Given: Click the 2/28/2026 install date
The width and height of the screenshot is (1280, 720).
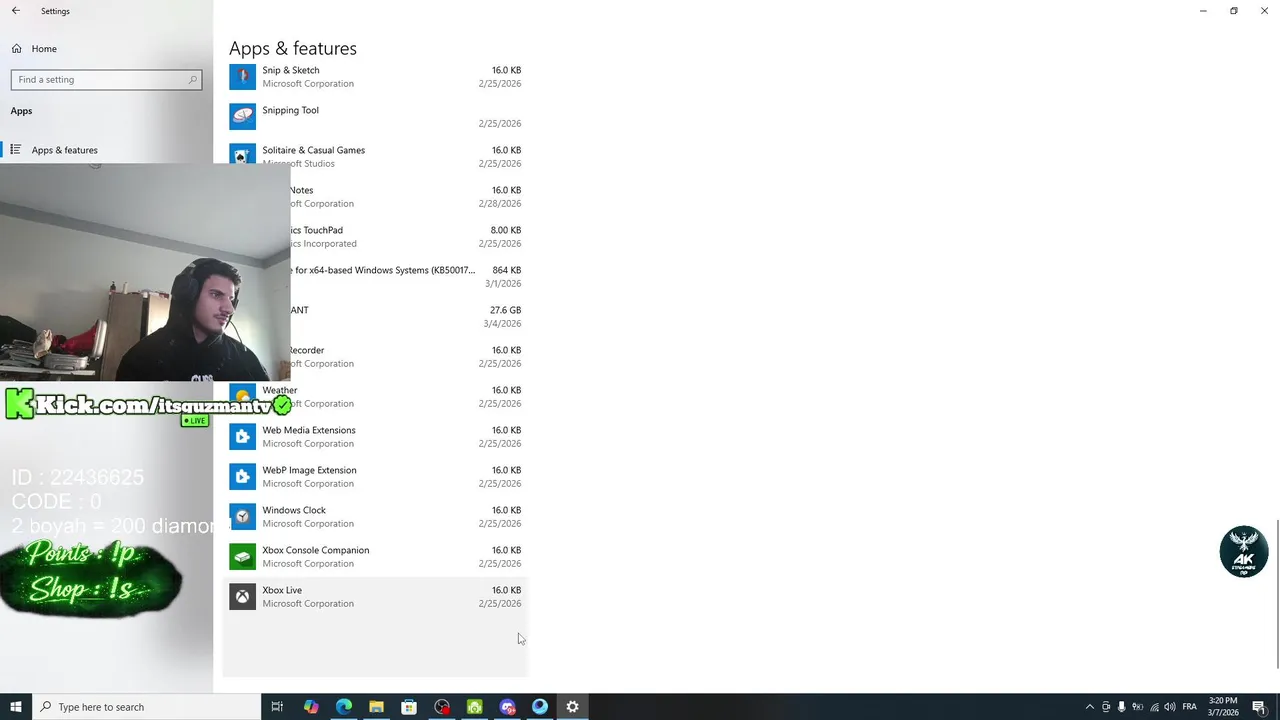Looking at the screenshot, I should pos(500,204).
